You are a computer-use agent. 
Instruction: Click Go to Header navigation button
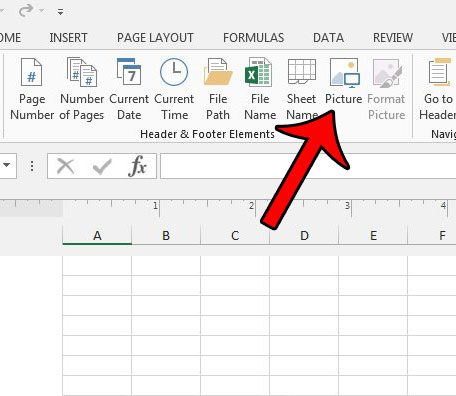pyautogui.click(x=438, y=89)
